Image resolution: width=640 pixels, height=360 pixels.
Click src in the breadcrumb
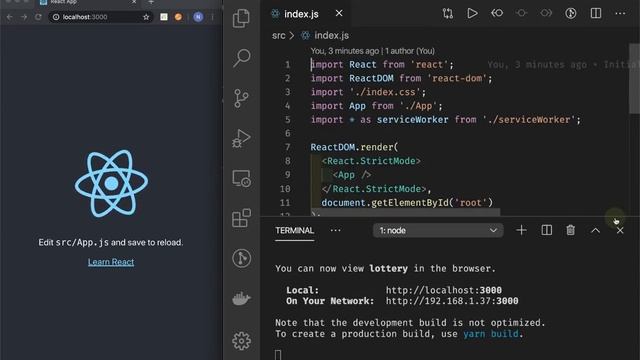coord(279,36)
